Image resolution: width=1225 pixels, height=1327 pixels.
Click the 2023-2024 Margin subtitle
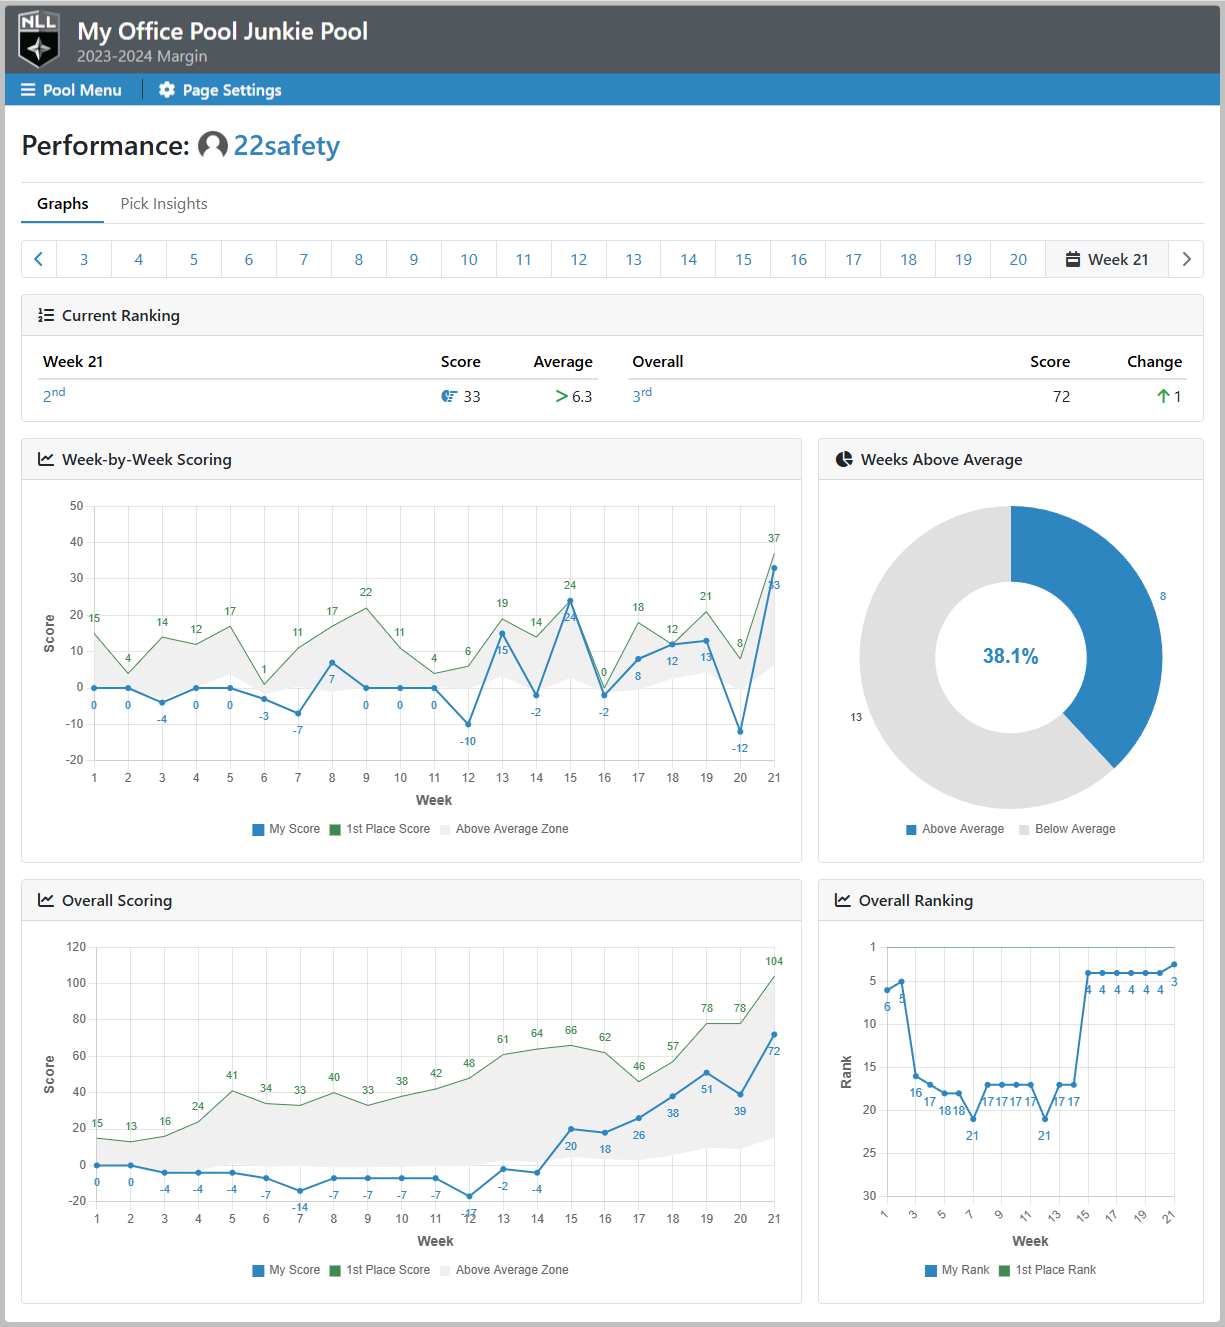[142, 57]
